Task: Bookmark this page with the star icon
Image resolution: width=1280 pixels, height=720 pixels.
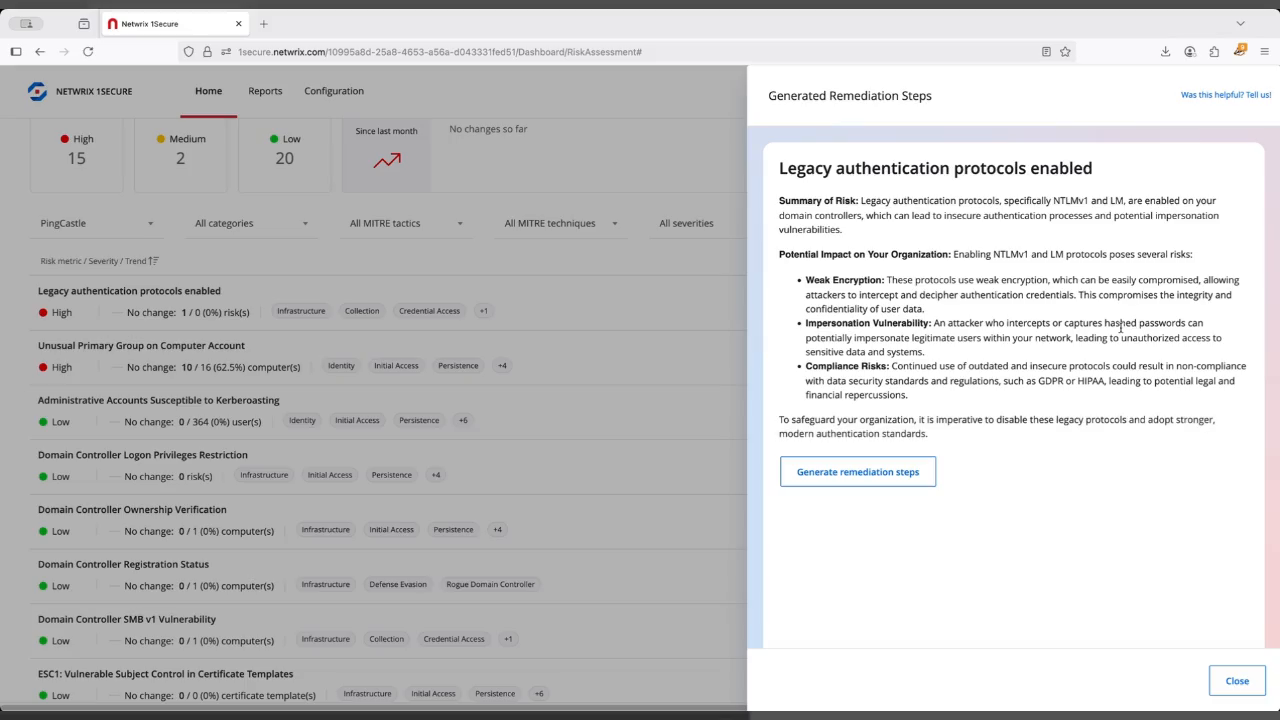Action: [1065, 52]
